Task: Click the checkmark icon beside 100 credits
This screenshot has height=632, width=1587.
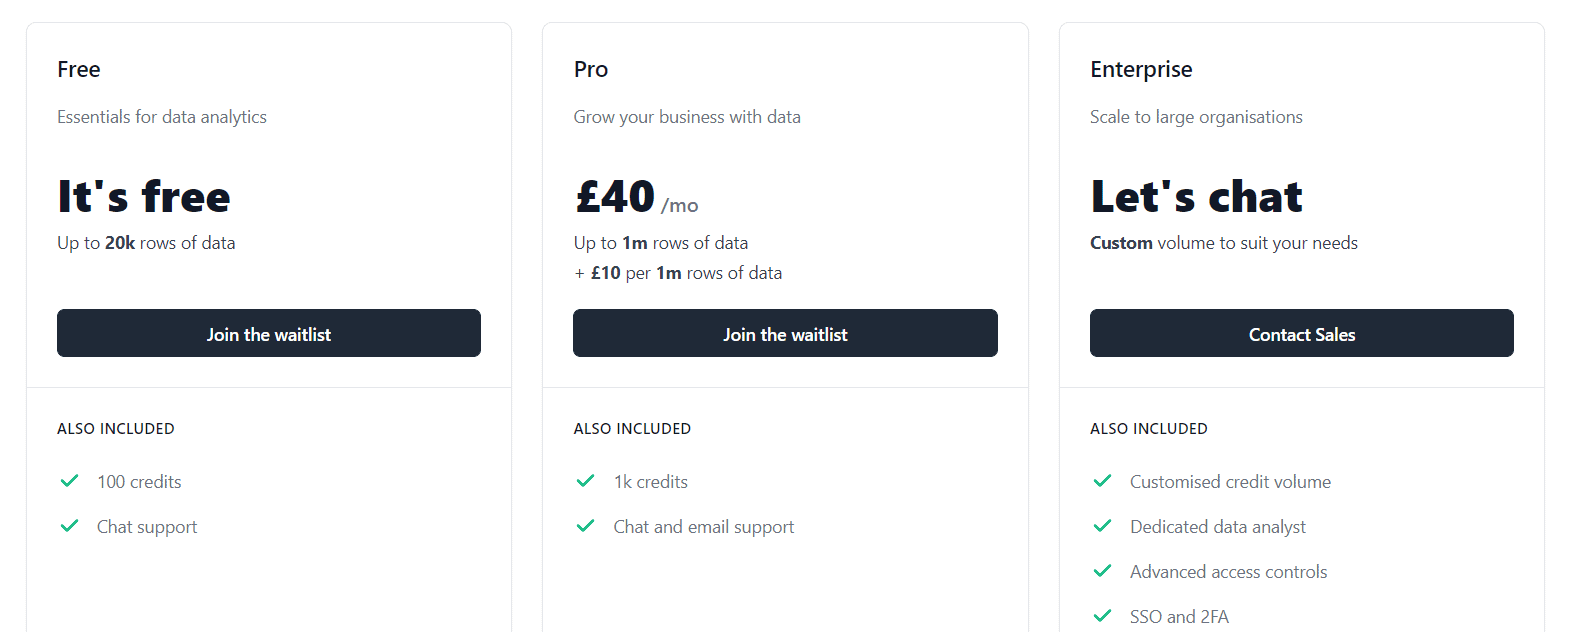Action: click(x=69, y=481)
